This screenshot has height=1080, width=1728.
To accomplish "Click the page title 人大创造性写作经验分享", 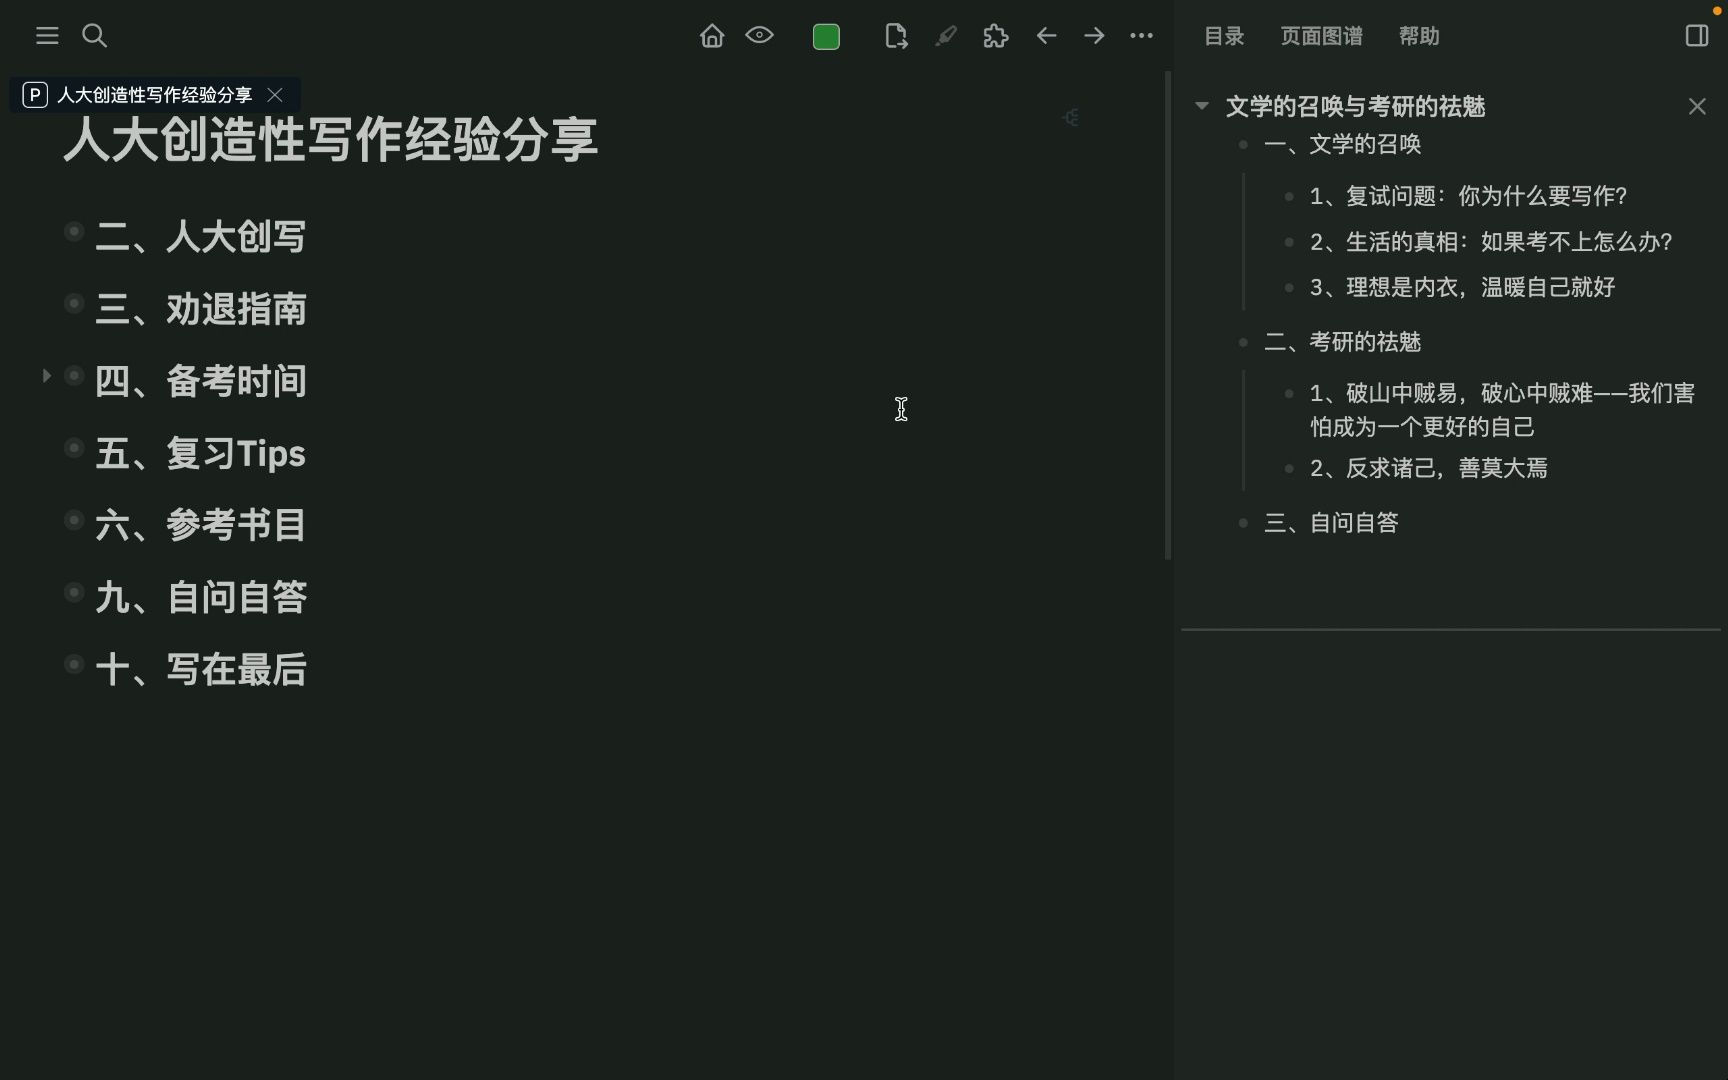I will coord(330,139).
